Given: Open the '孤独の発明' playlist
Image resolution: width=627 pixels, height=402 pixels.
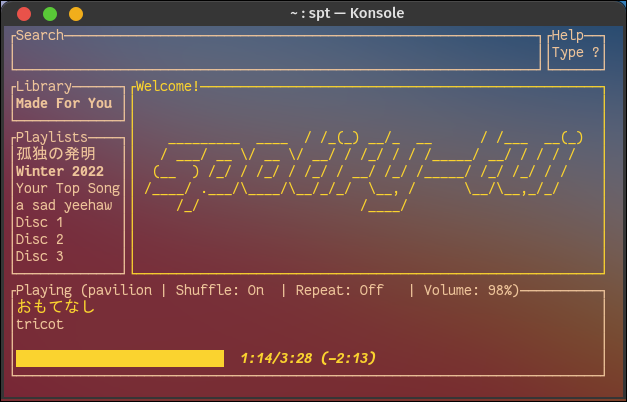Looking at the screenshot, I should click(x=56, y=154).
